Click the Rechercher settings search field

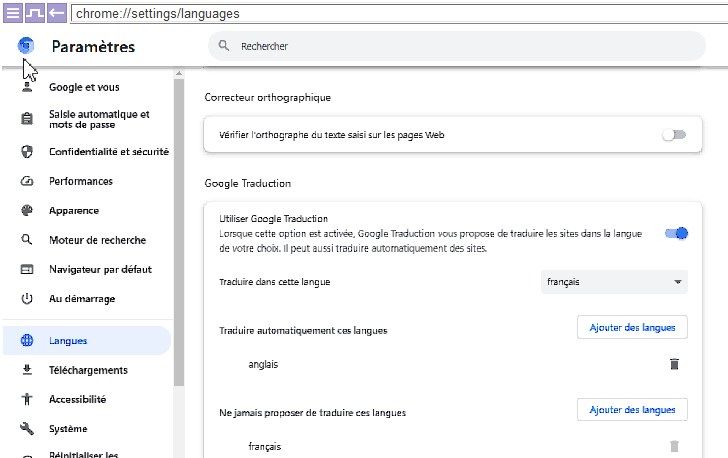coord(457,46)
